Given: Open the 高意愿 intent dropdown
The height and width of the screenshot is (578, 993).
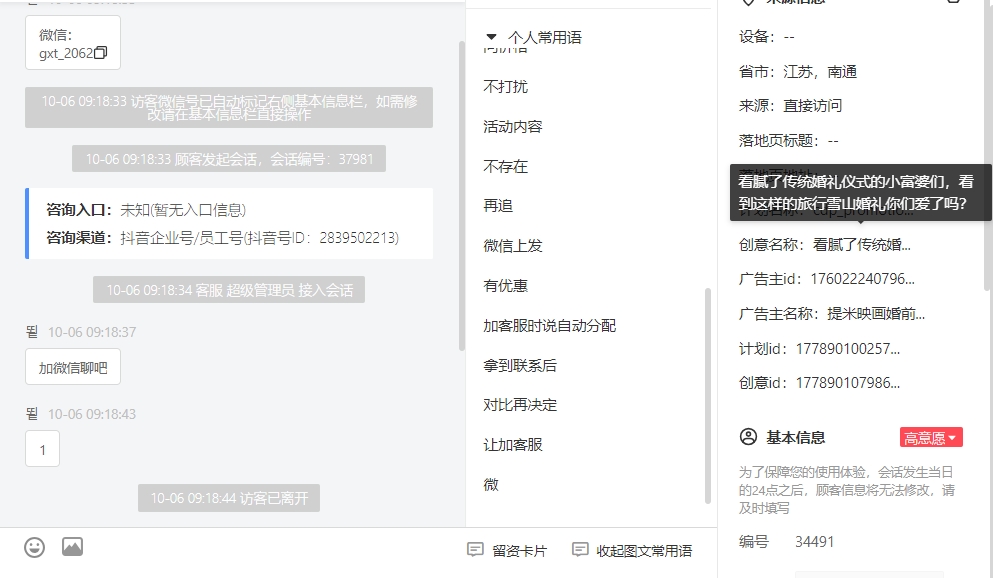Looking at the screenshot, I should point(931,437).
